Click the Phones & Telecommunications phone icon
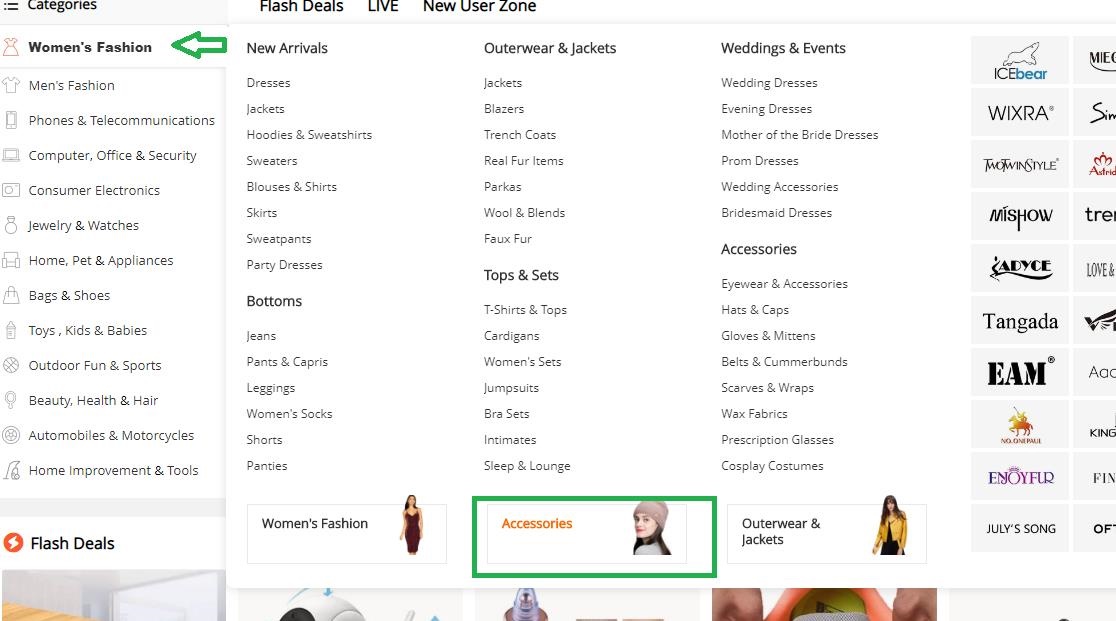 pyautogui.click(x=11, y=120)
